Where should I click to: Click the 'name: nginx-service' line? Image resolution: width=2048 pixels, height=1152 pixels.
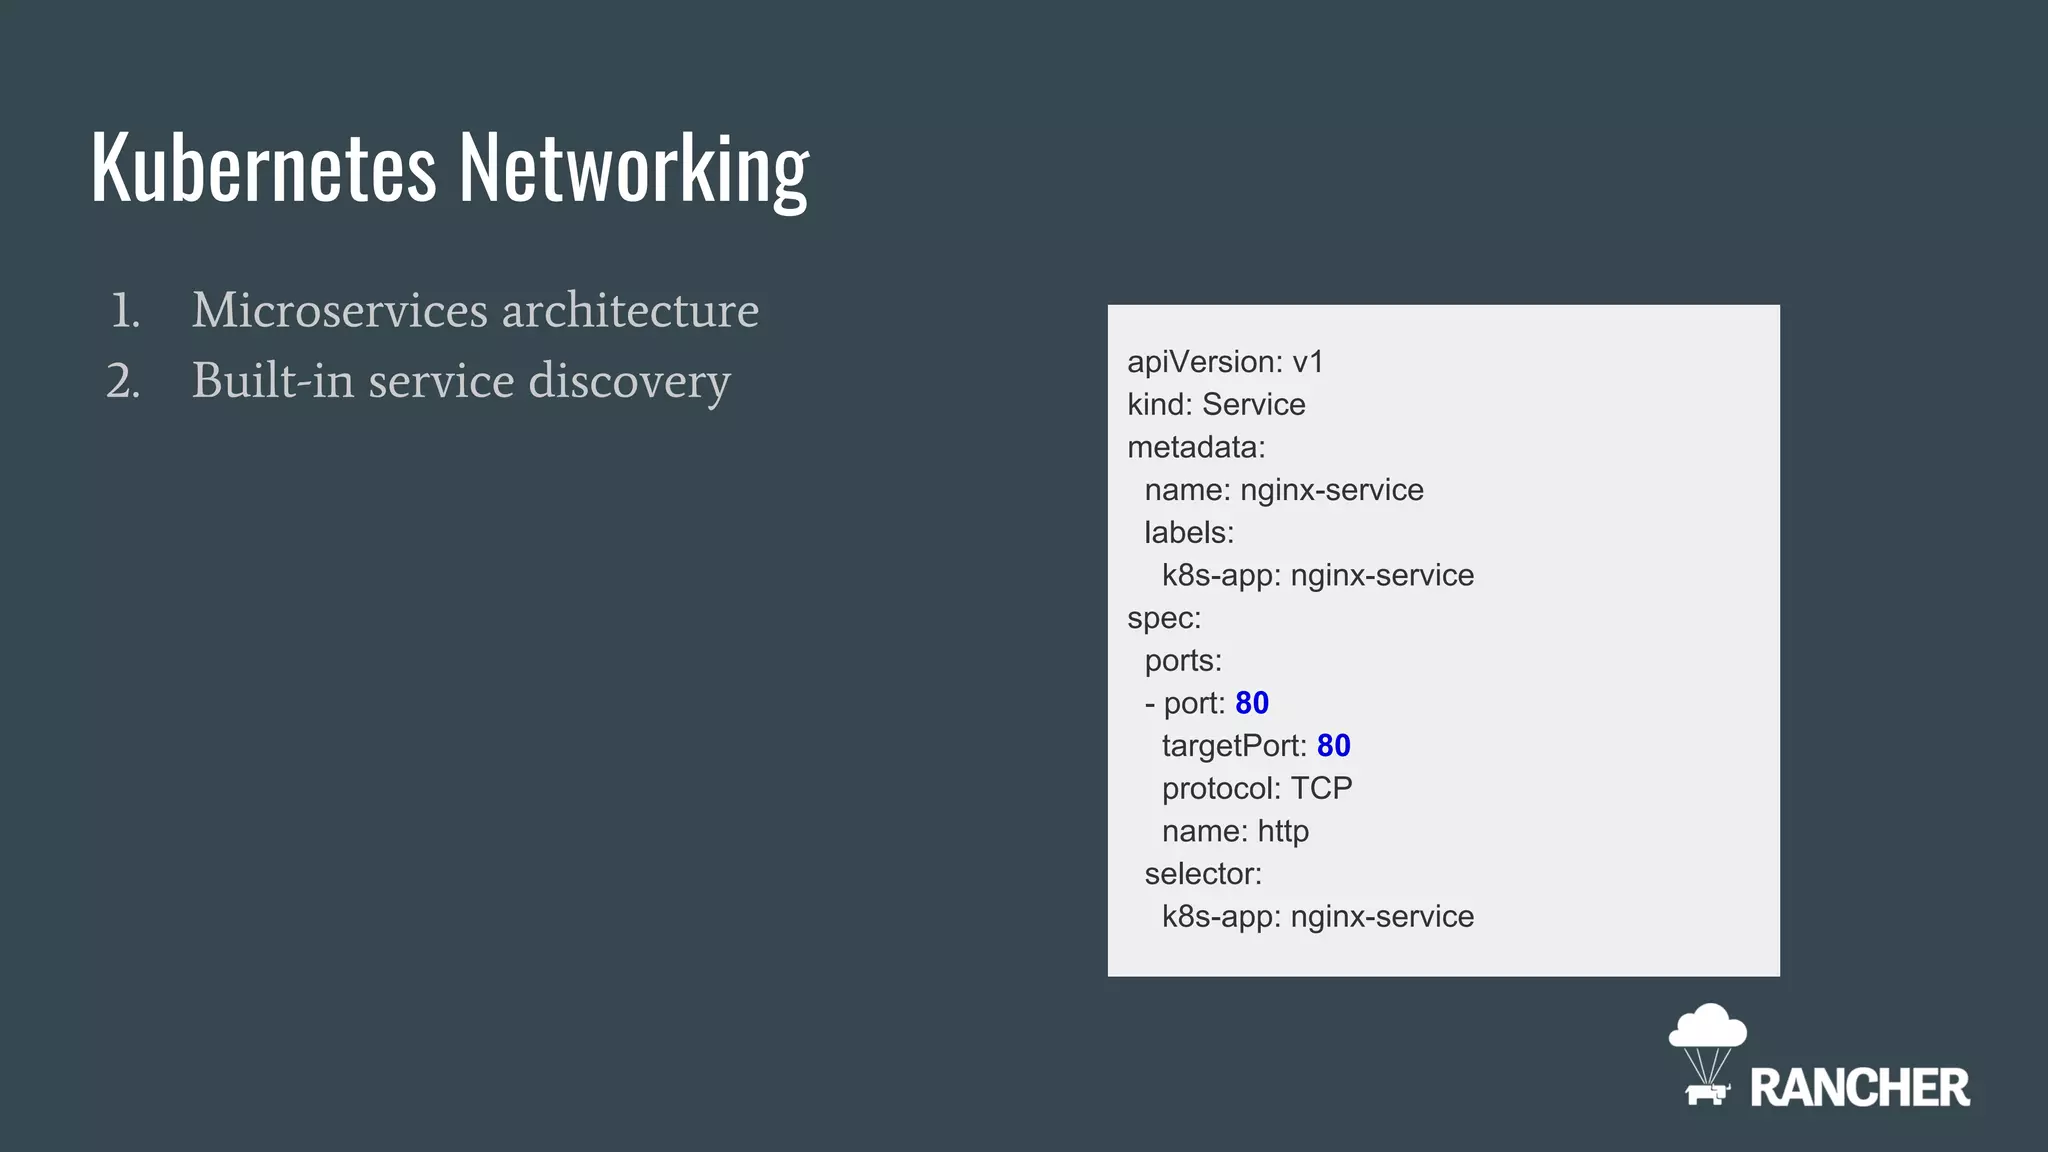coord(1284,490)
